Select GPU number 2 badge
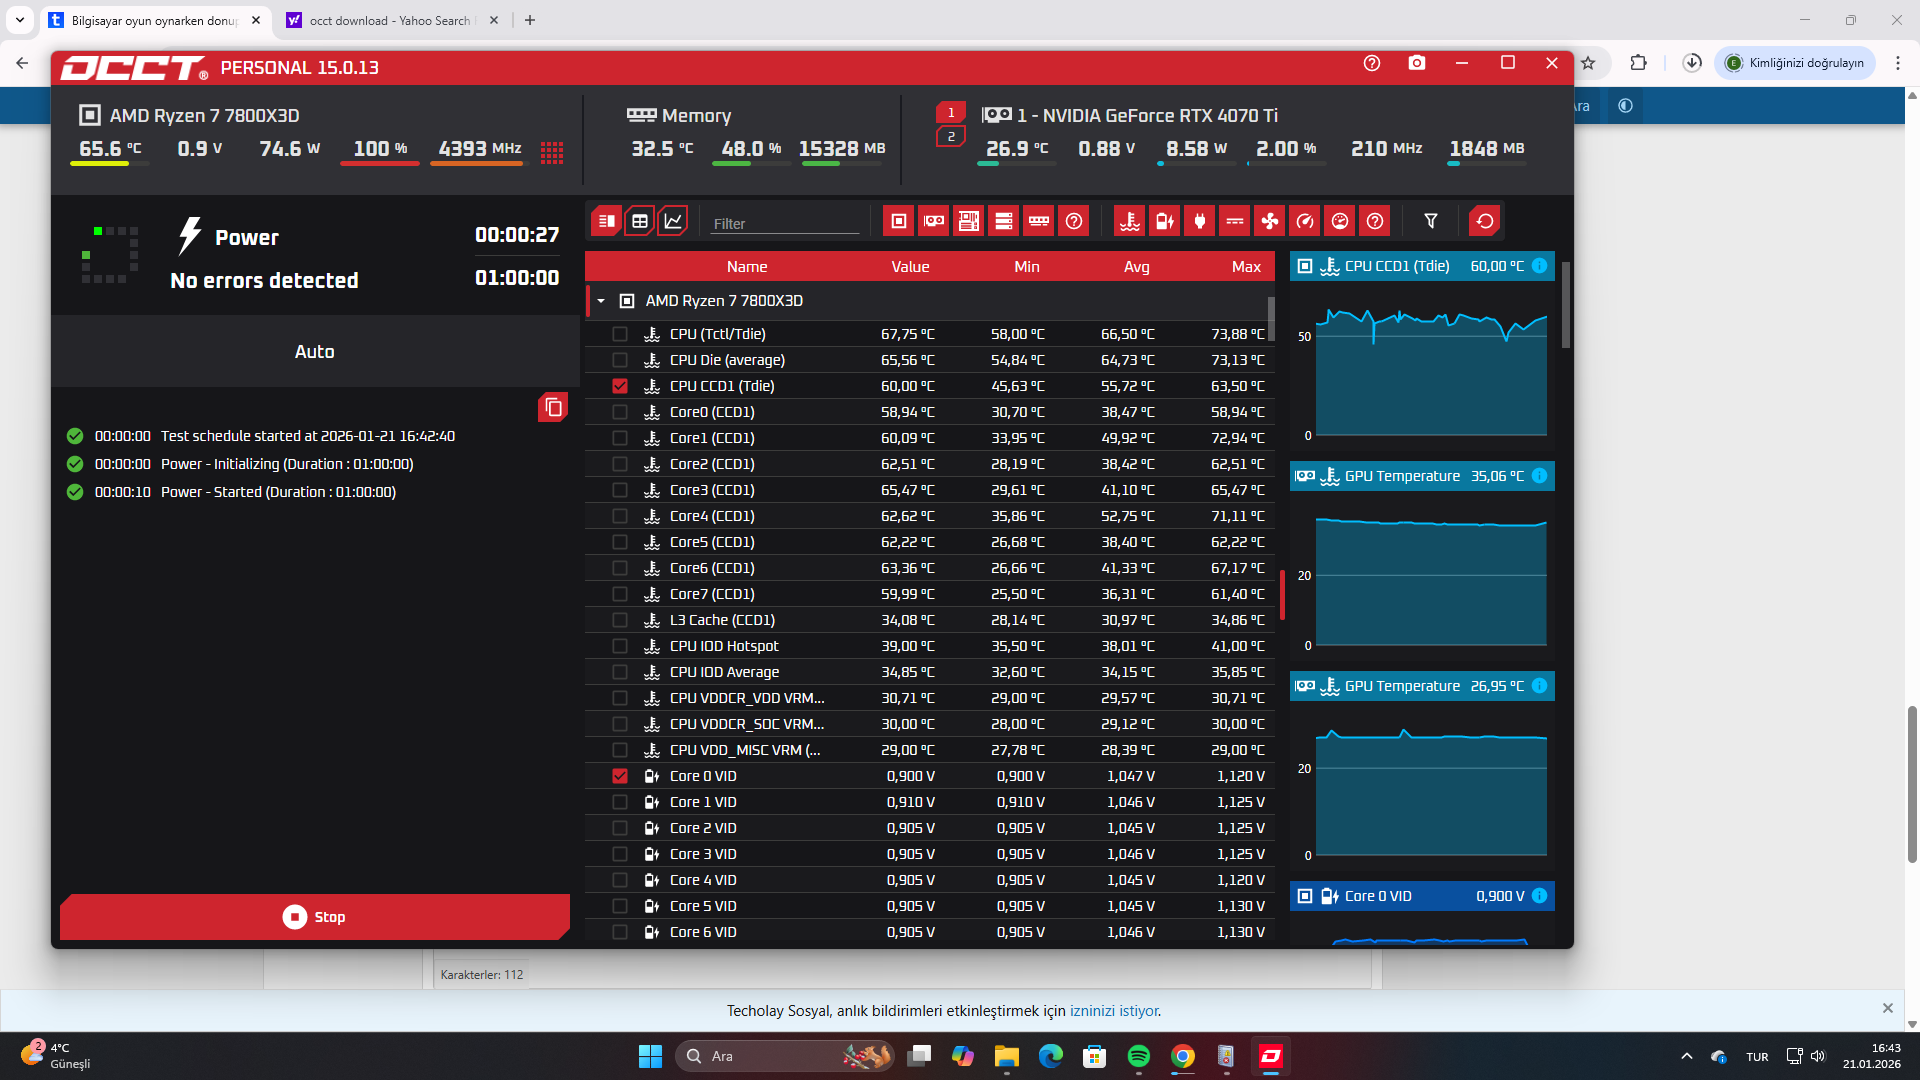The image size is (1920, 1080). click(x=951, y=136)
